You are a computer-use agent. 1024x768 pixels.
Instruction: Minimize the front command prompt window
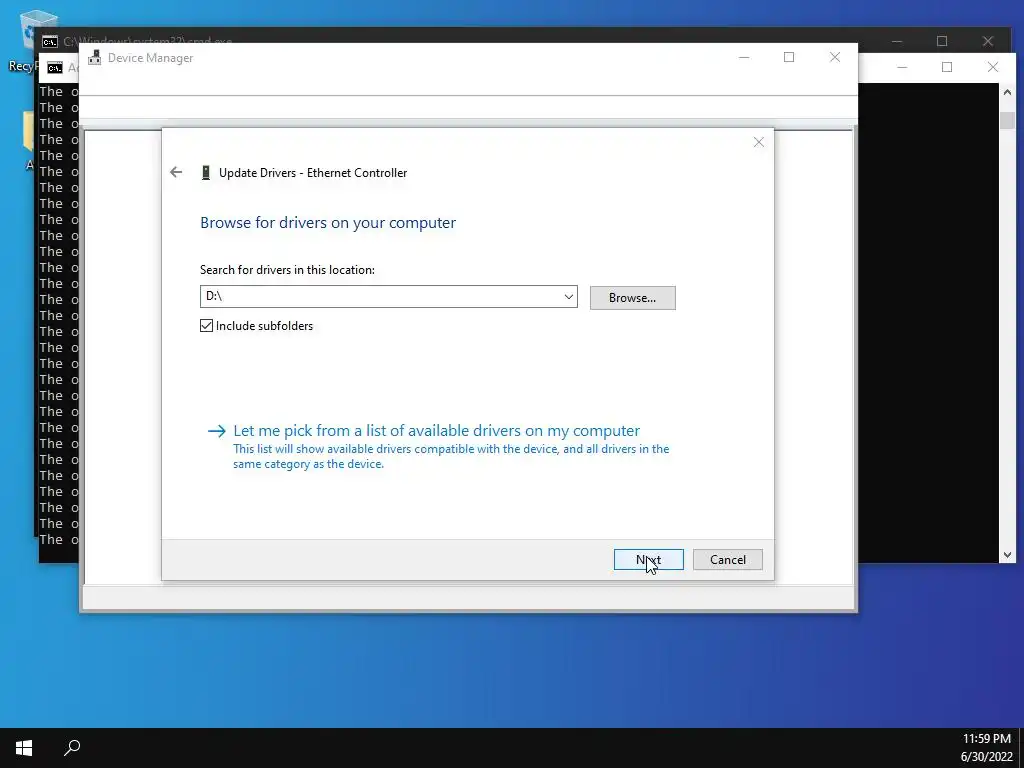point(902,67)
